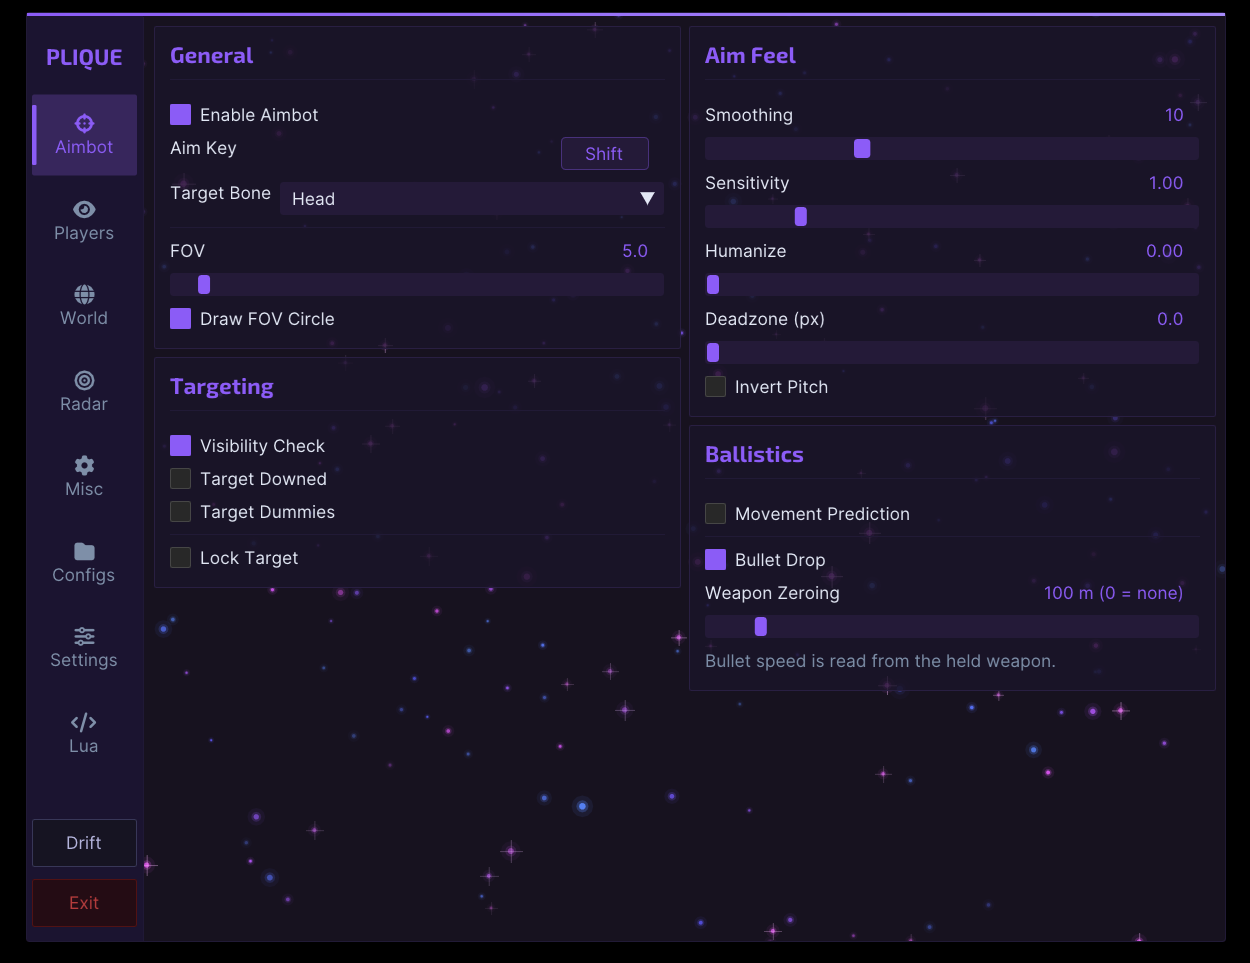Viewport: 1250px width, 963px height.
Task: Click the bullet speed note text
Action: tap(880, 661)
